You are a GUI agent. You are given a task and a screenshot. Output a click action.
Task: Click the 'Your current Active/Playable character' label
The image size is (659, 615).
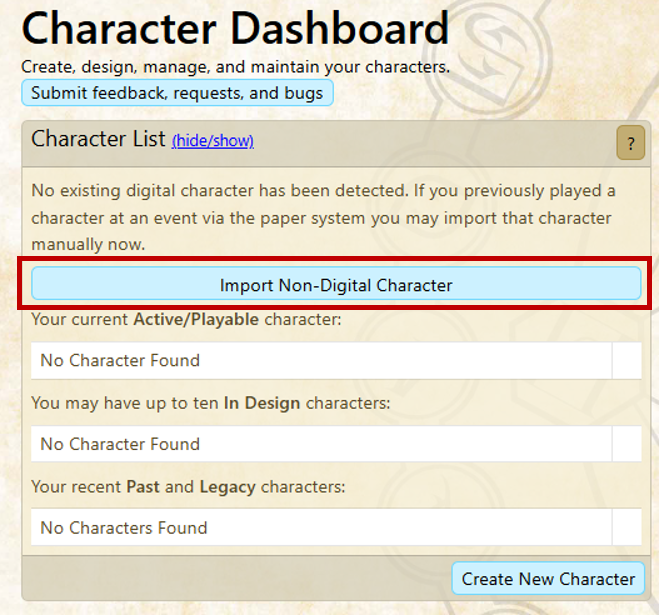186,320
